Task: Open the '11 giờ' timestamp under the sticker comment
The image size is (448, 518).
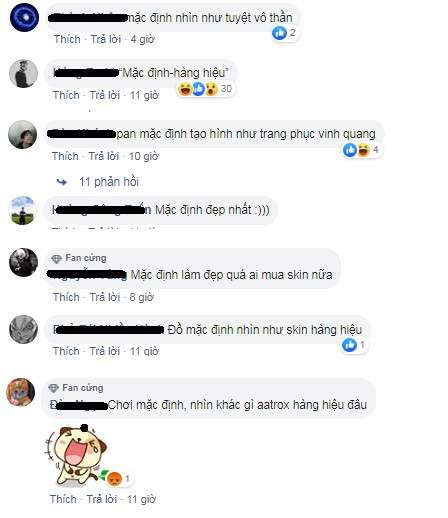Action: [x=141, y=499]
